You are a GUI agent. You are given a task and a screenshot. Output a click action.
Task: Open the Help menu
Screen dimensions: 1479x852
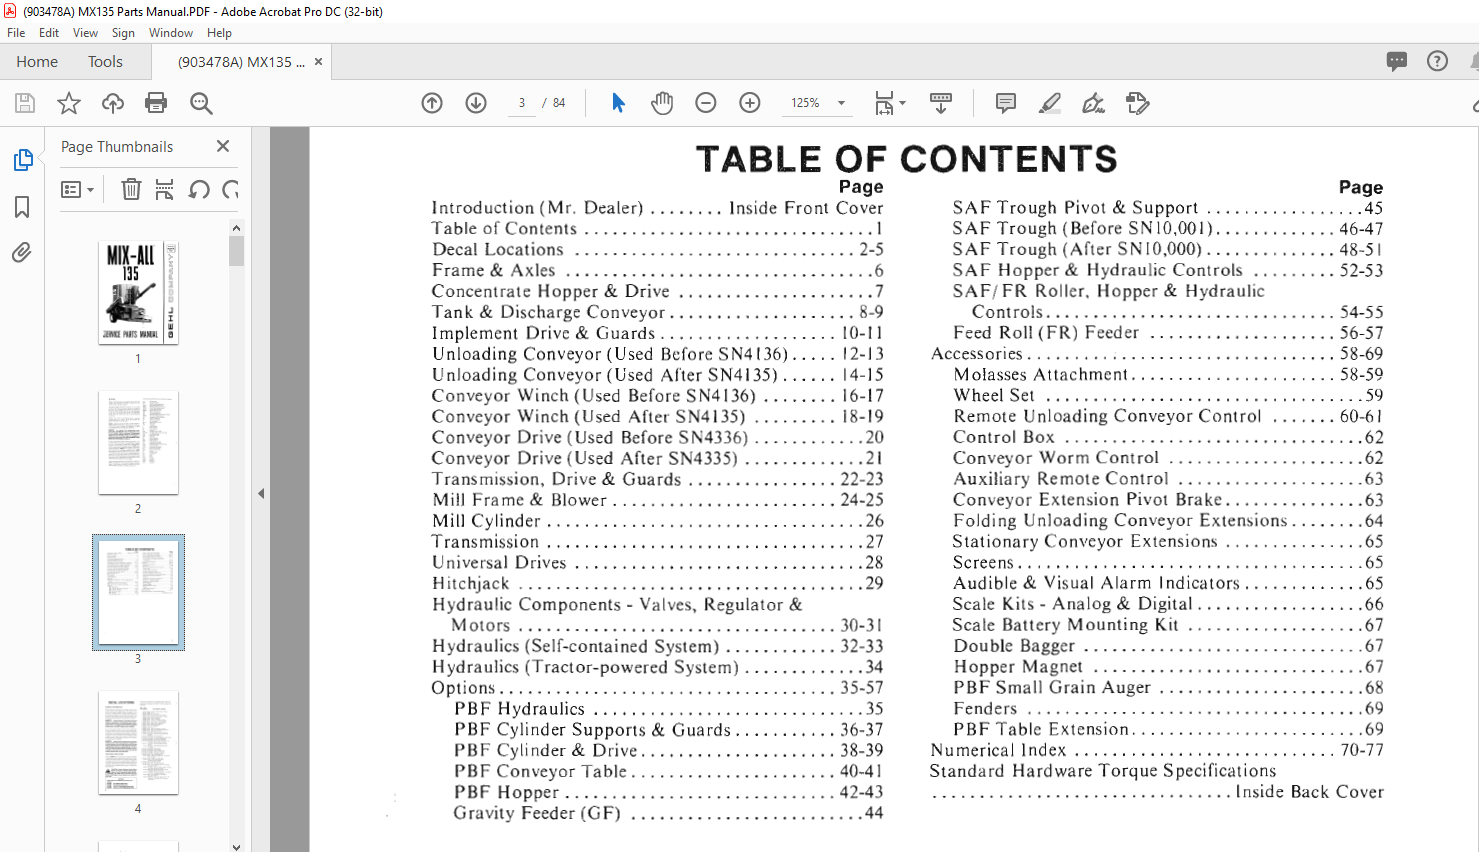(219, 33)
